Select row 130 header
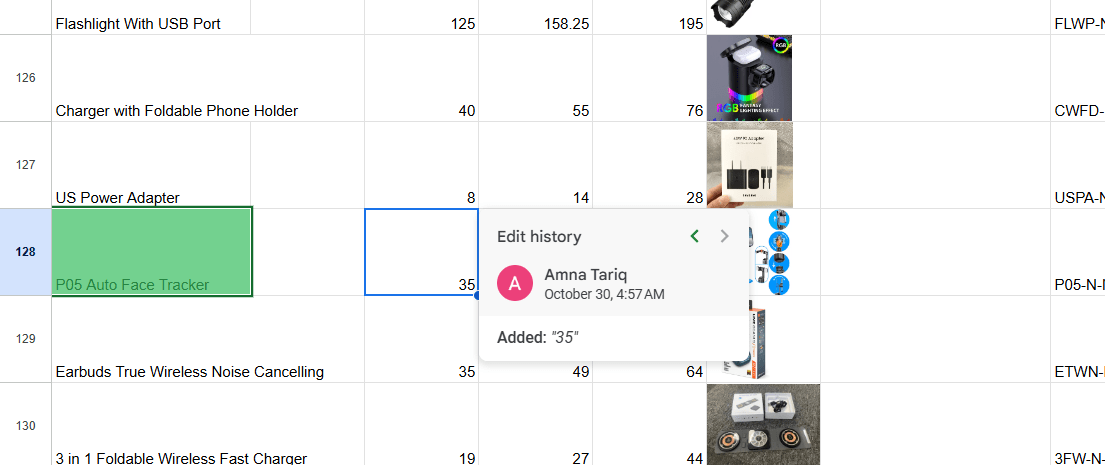 coord(25,425)
